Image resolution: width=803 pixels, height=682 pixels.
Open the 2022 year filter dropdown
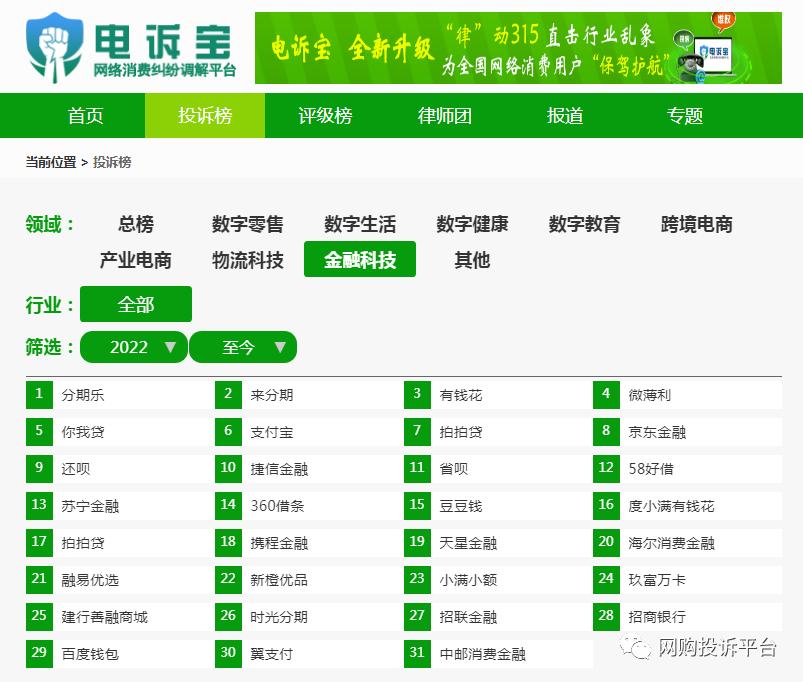[133, 347]
